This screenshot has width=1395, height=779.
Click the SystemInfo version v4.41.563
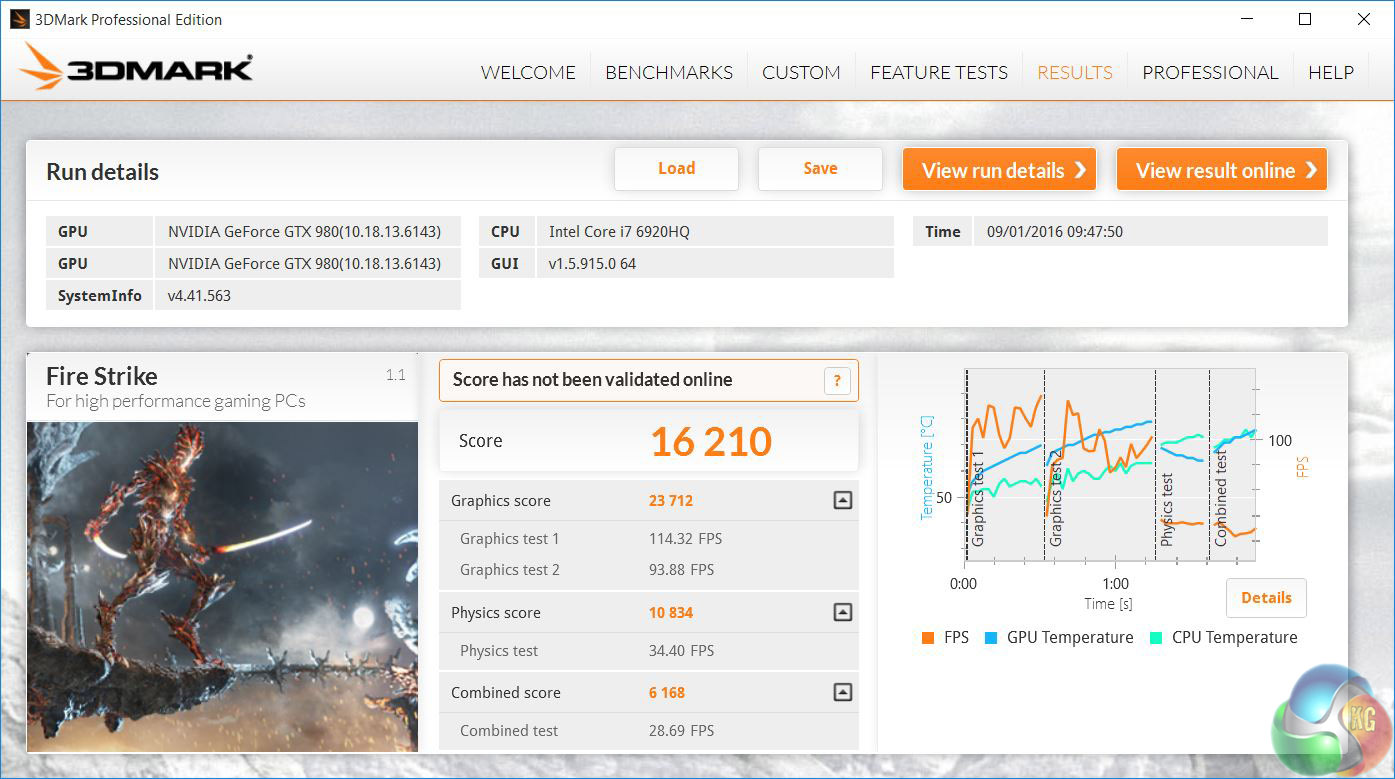pos(199,296)
